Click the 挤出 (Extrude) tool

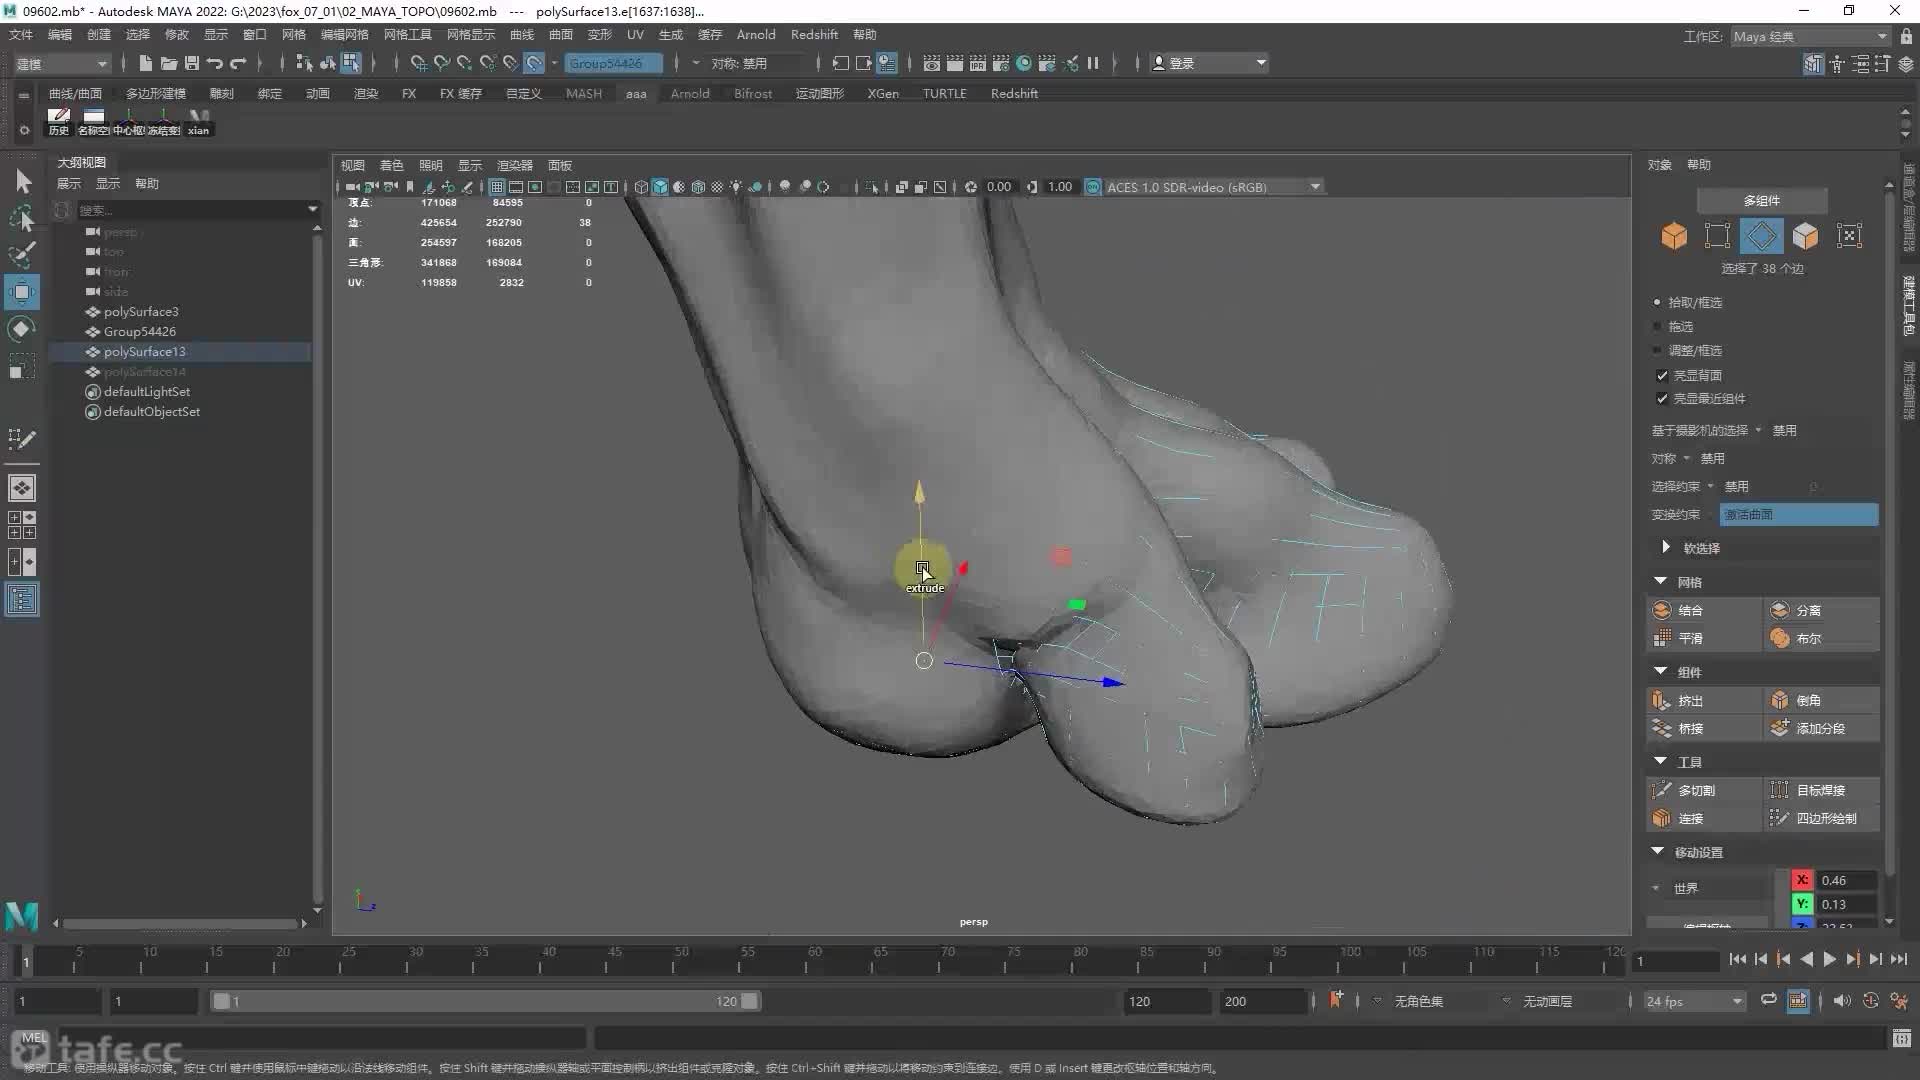1703,700
